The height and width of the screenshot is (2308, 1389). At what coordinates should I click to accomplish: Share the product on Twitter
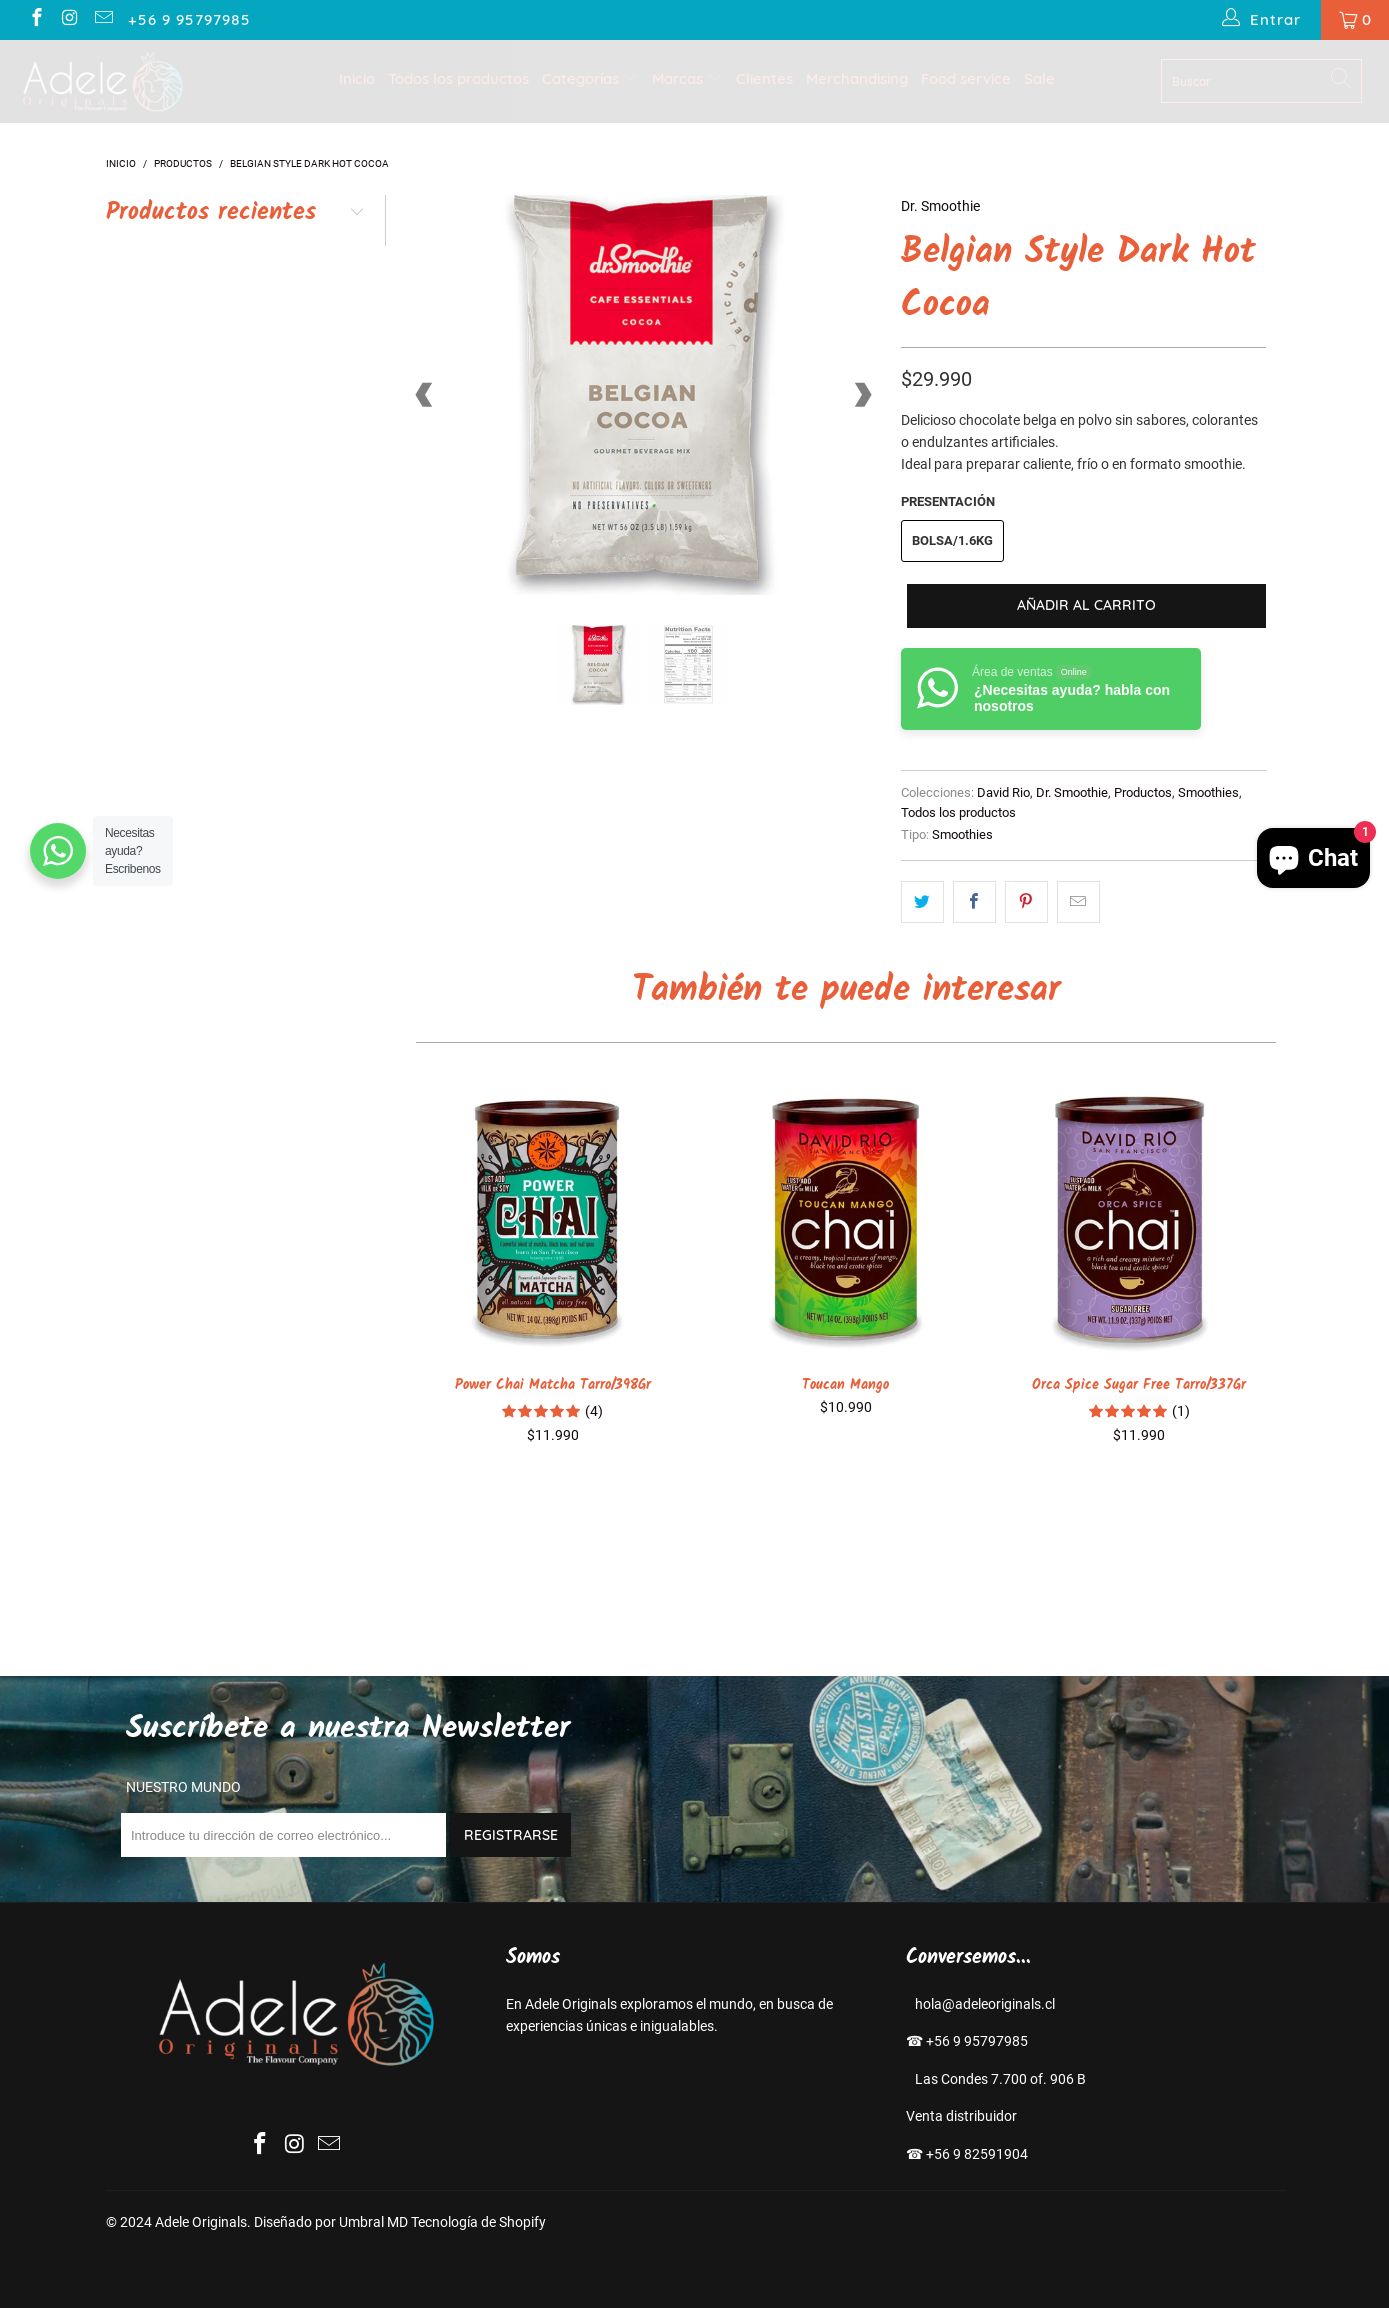point(922,902)
